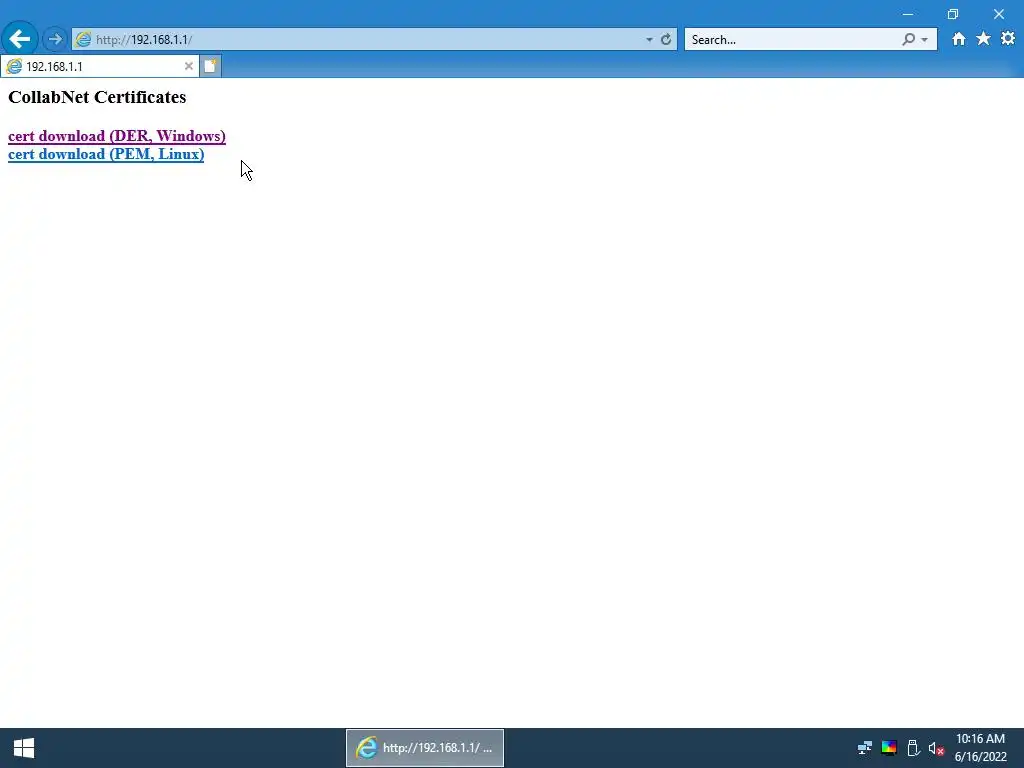Select the 192.168.1.1 browser tab

coord(99,66)
